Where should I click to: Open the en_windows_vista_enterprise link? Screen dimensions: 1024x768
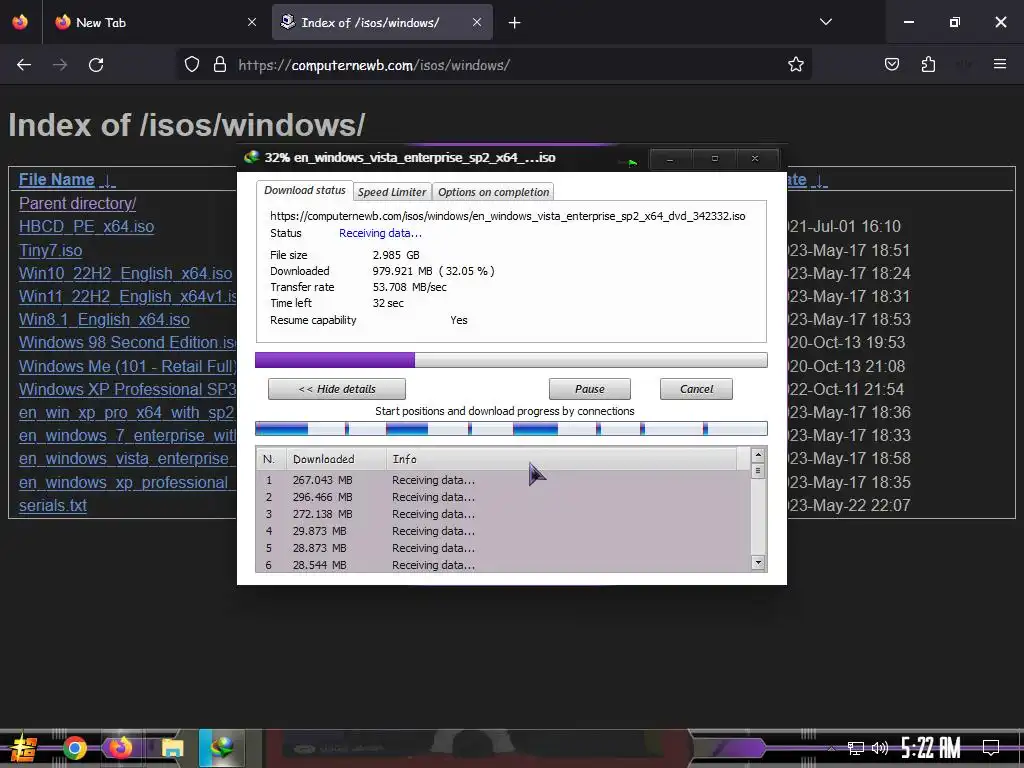click(123, 459)
